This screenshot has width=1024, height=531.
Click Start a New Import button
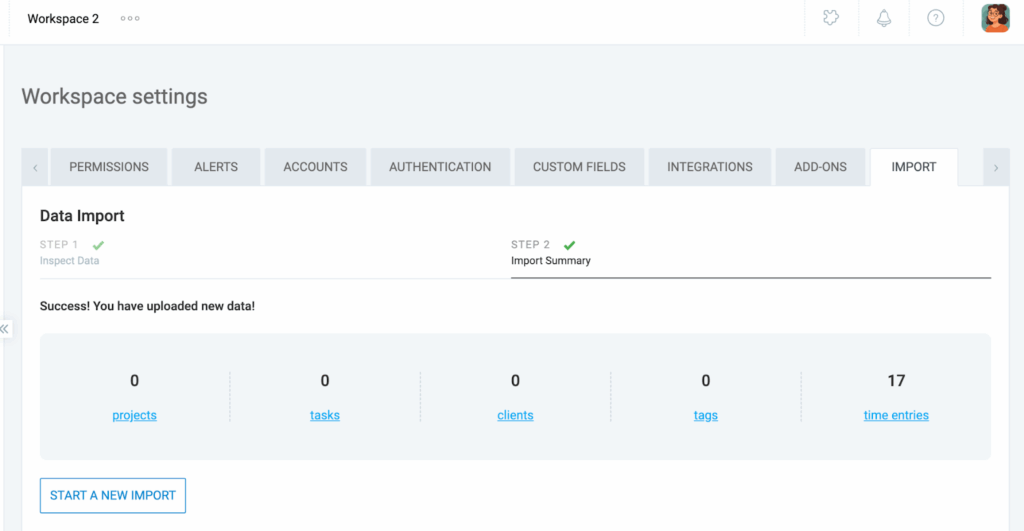(x=113, y=495)
